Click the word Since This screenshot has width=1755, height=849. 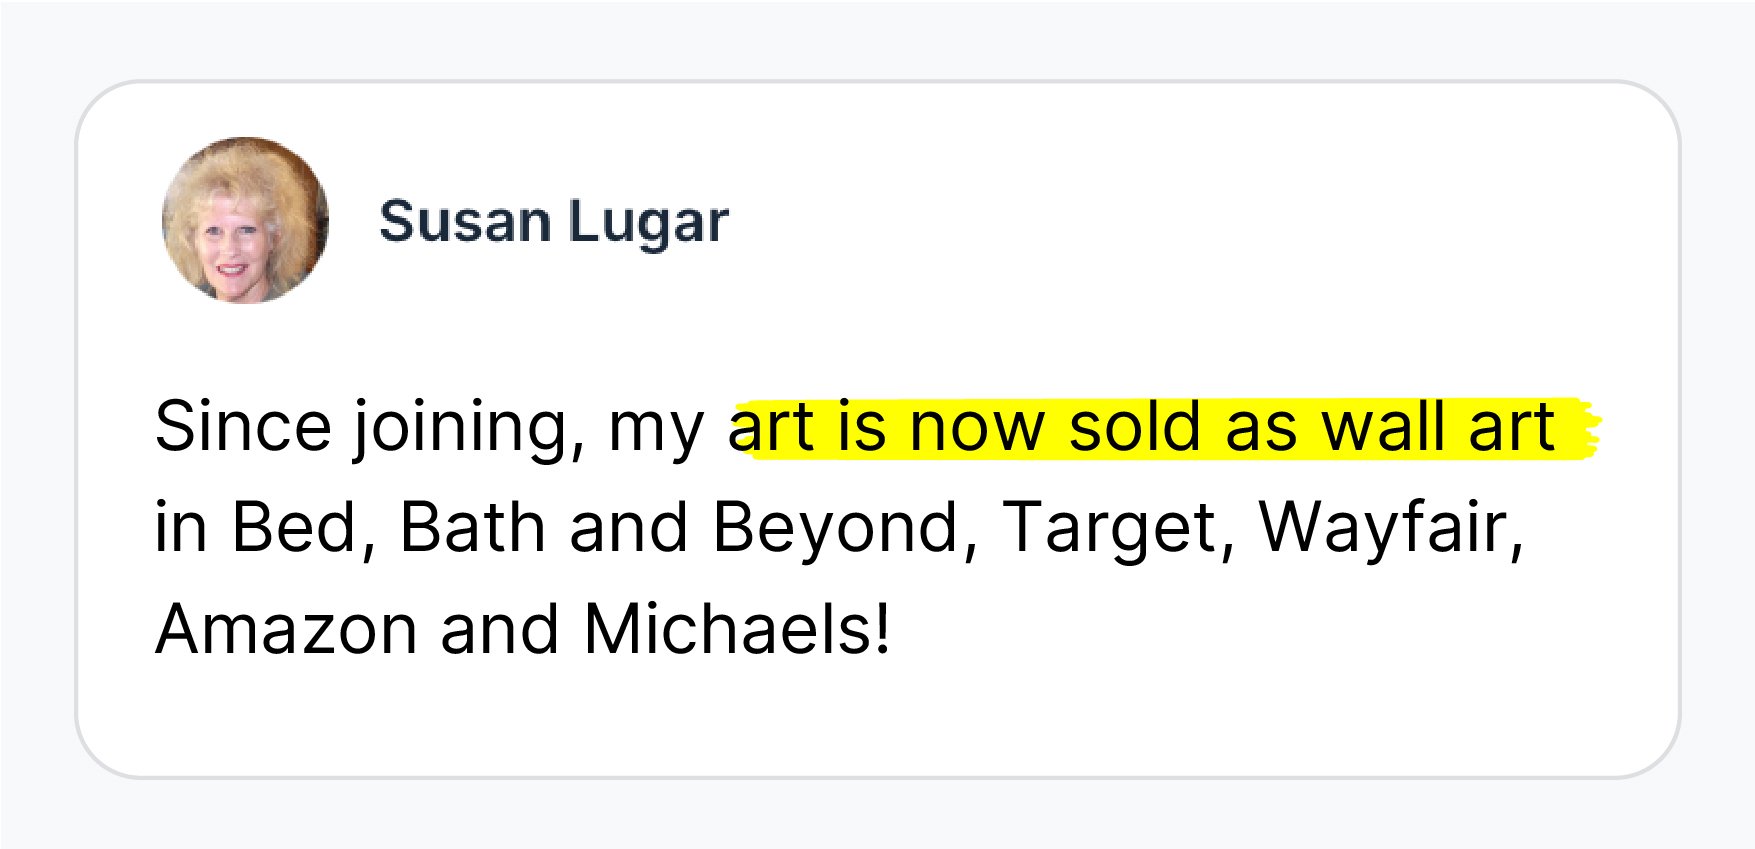(243, 427)
